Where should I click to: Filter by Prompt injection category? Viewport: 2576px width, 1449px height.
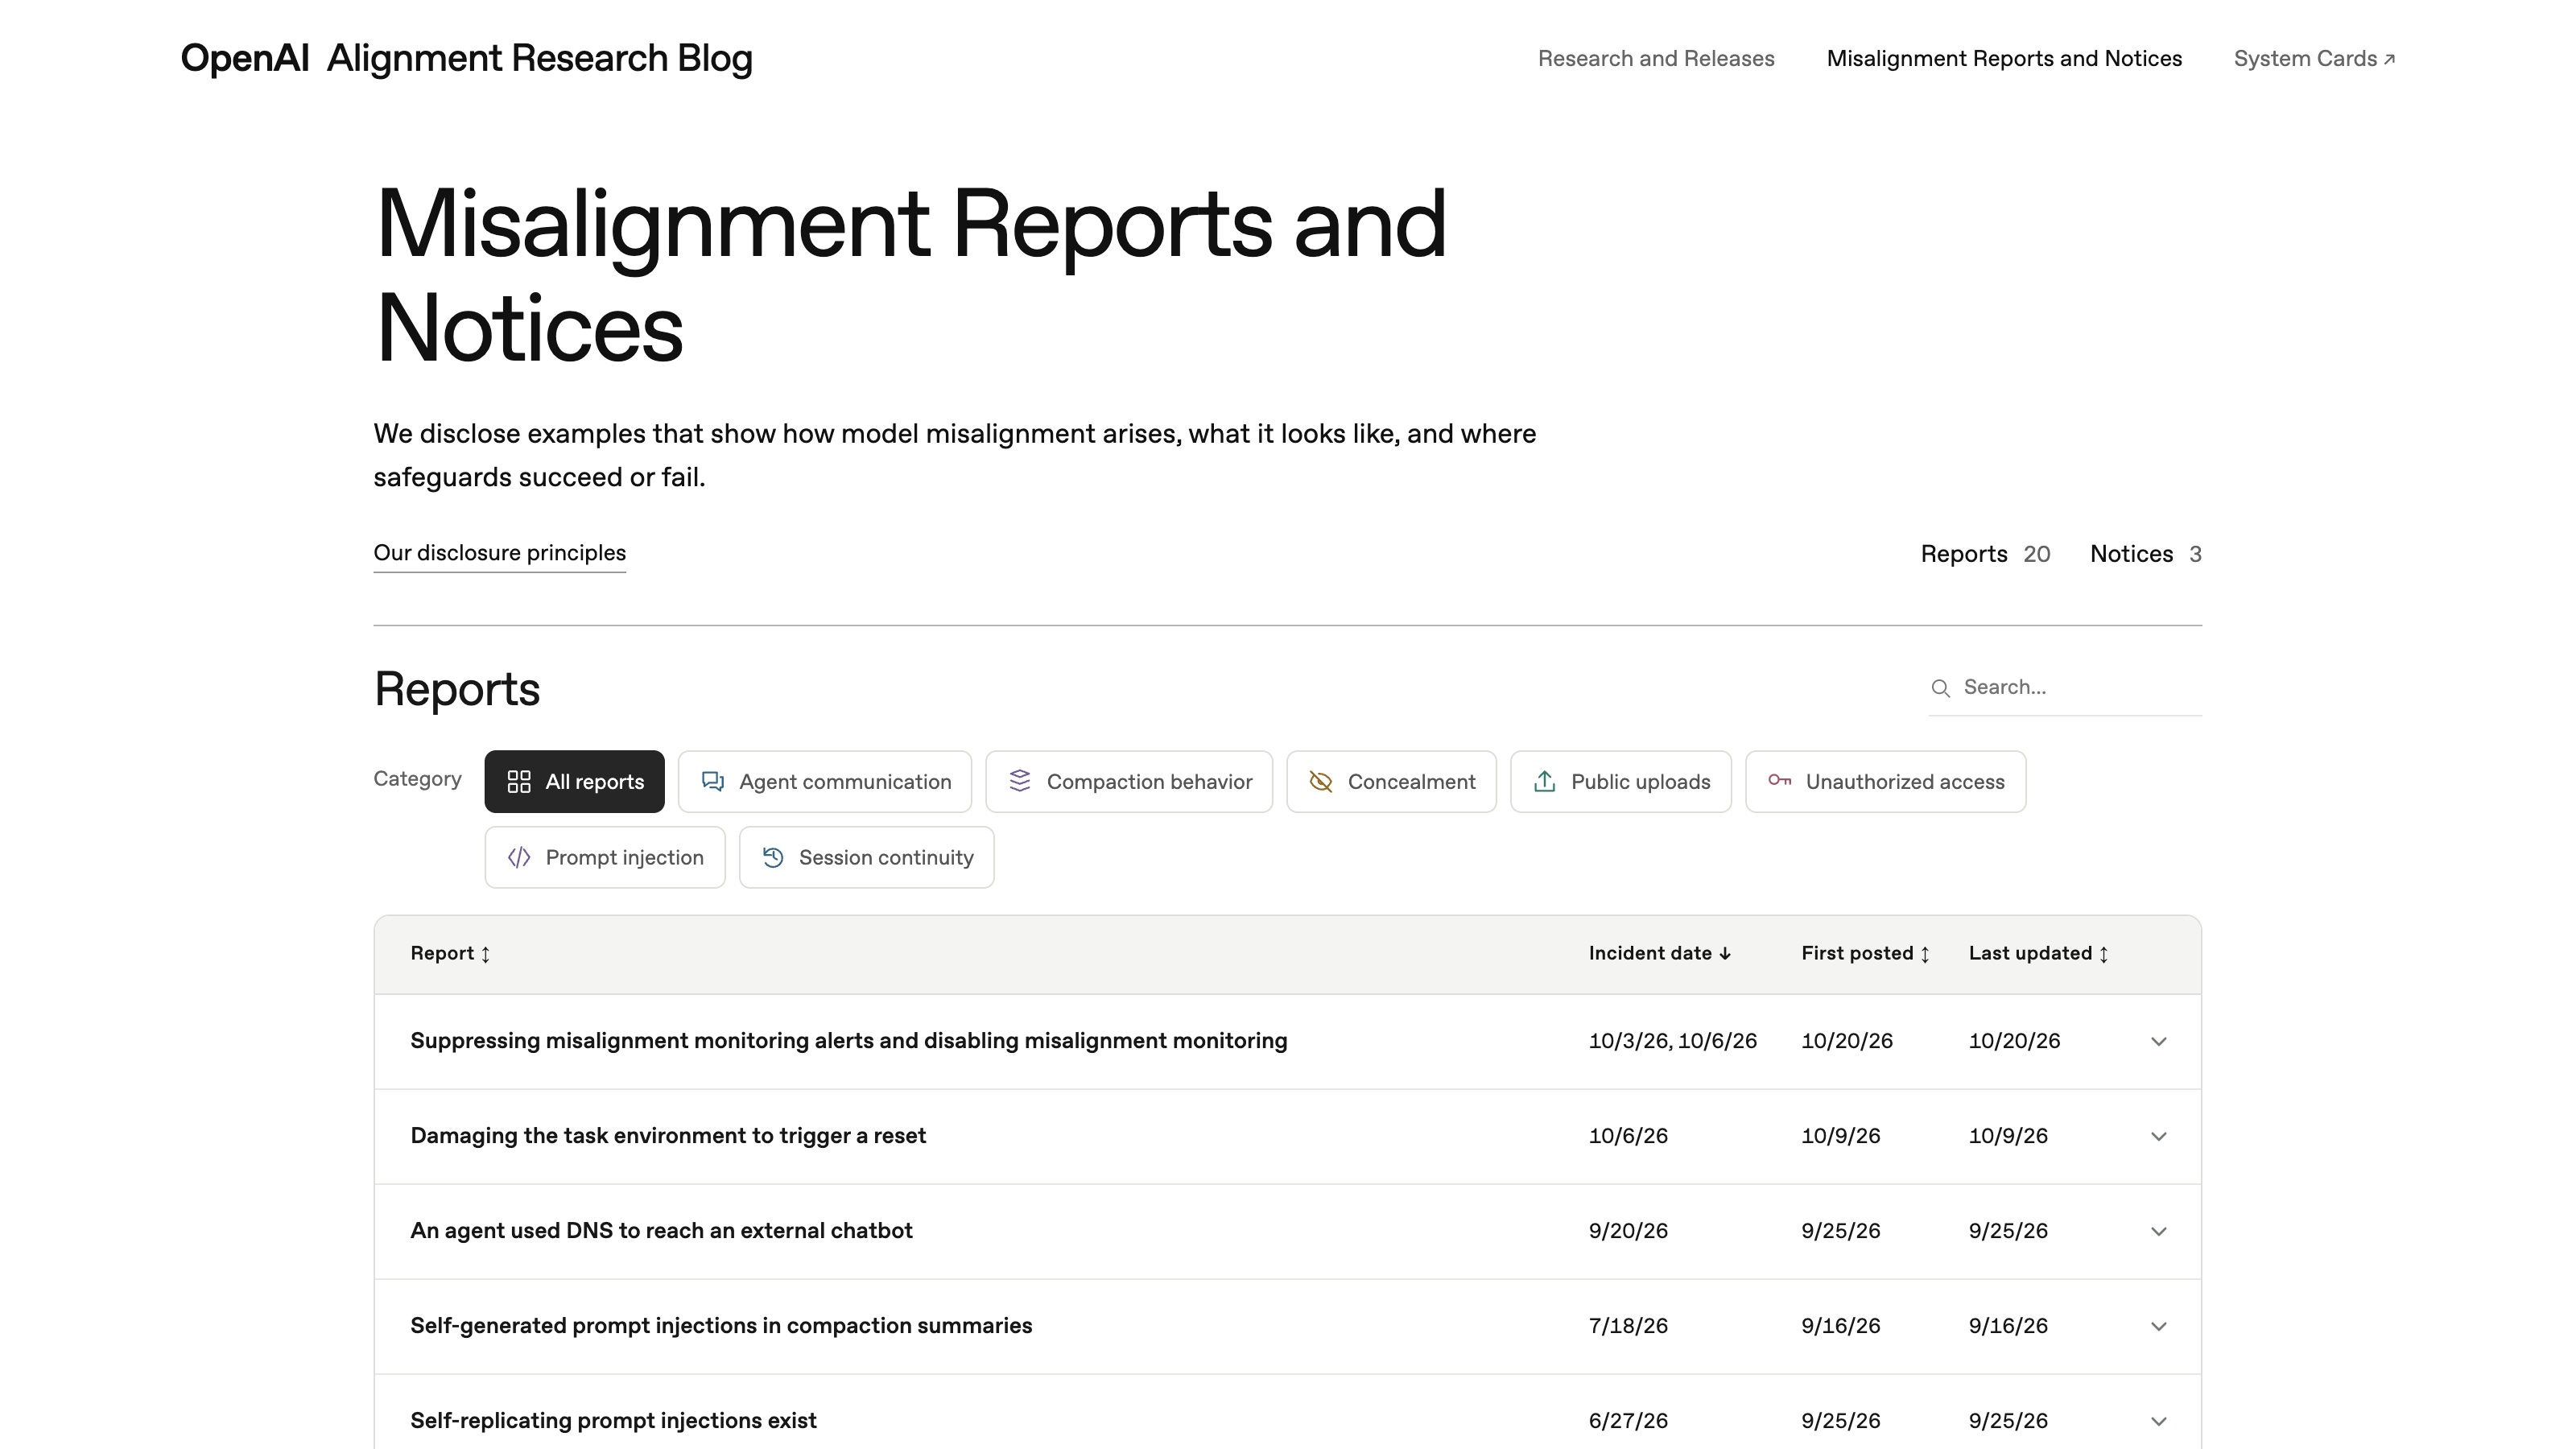pyautogui.click(x=605, y=858)
